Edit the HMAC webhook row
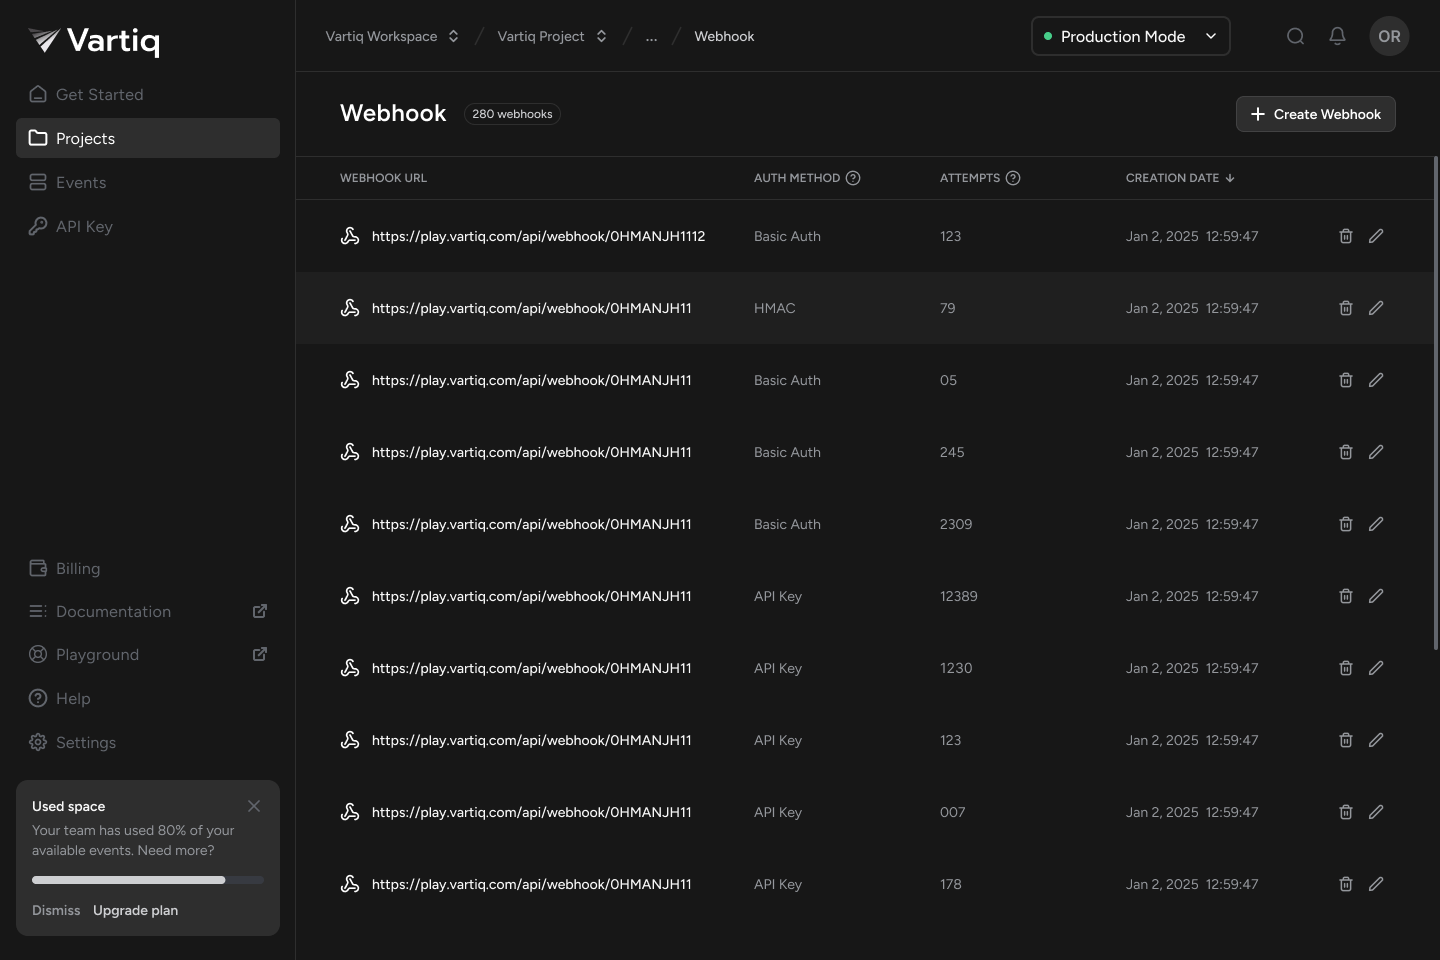The height and width of the screenshot is (960, 1440). (x=1376, y=308)
